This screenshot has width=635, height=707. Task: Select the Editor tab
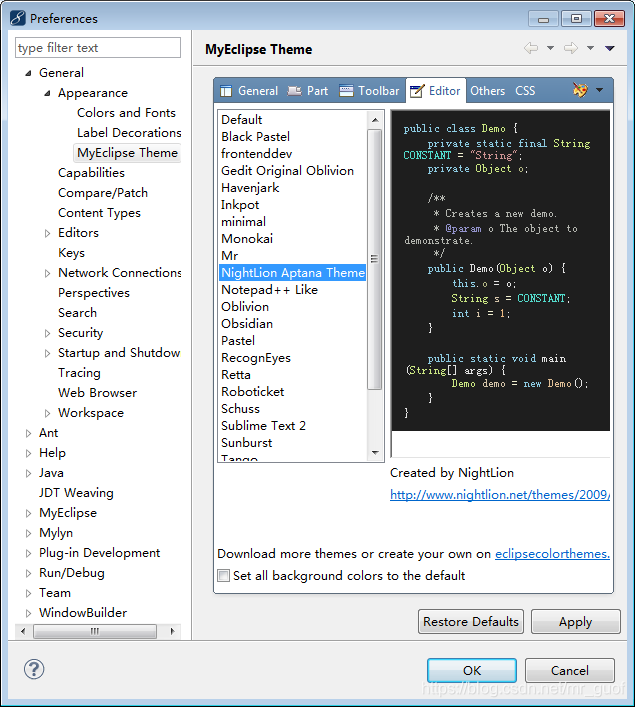click(x=435, y=91)
